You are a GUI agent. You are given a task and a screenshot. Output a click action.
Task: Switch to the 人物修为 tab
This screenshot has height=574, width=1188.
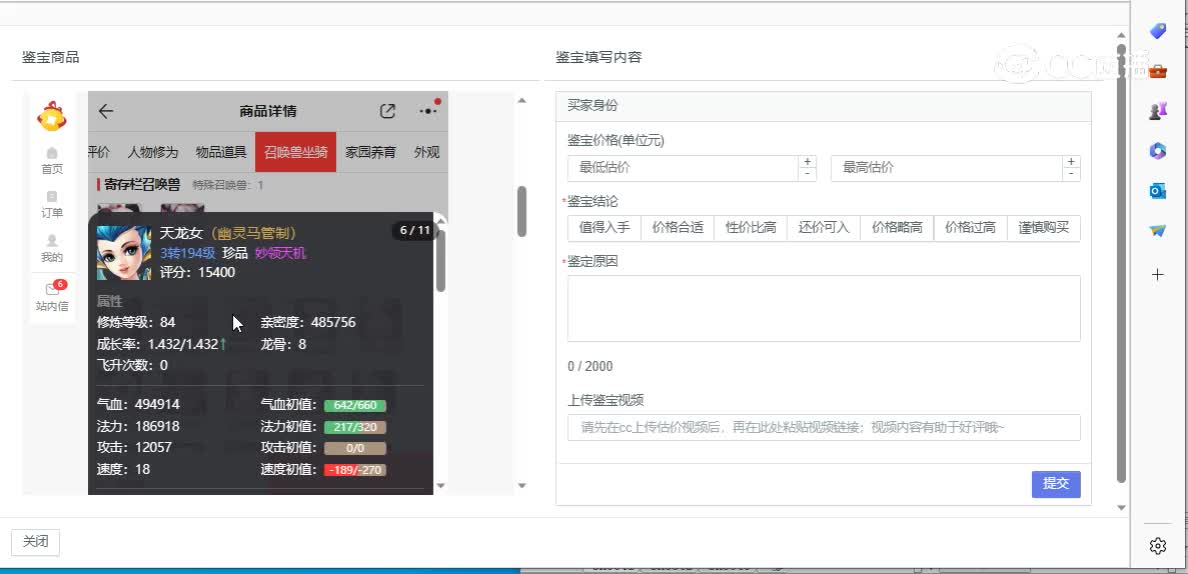click(x=152, y=152)
